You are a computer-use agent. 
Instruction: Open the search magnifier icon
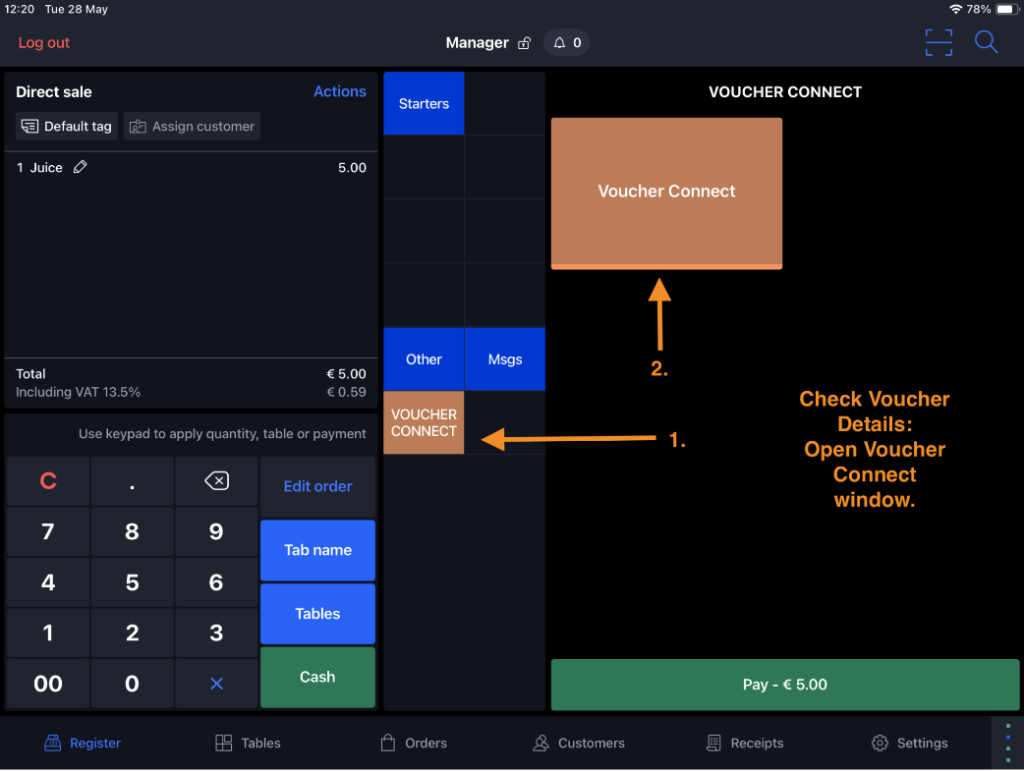[986, 43]
